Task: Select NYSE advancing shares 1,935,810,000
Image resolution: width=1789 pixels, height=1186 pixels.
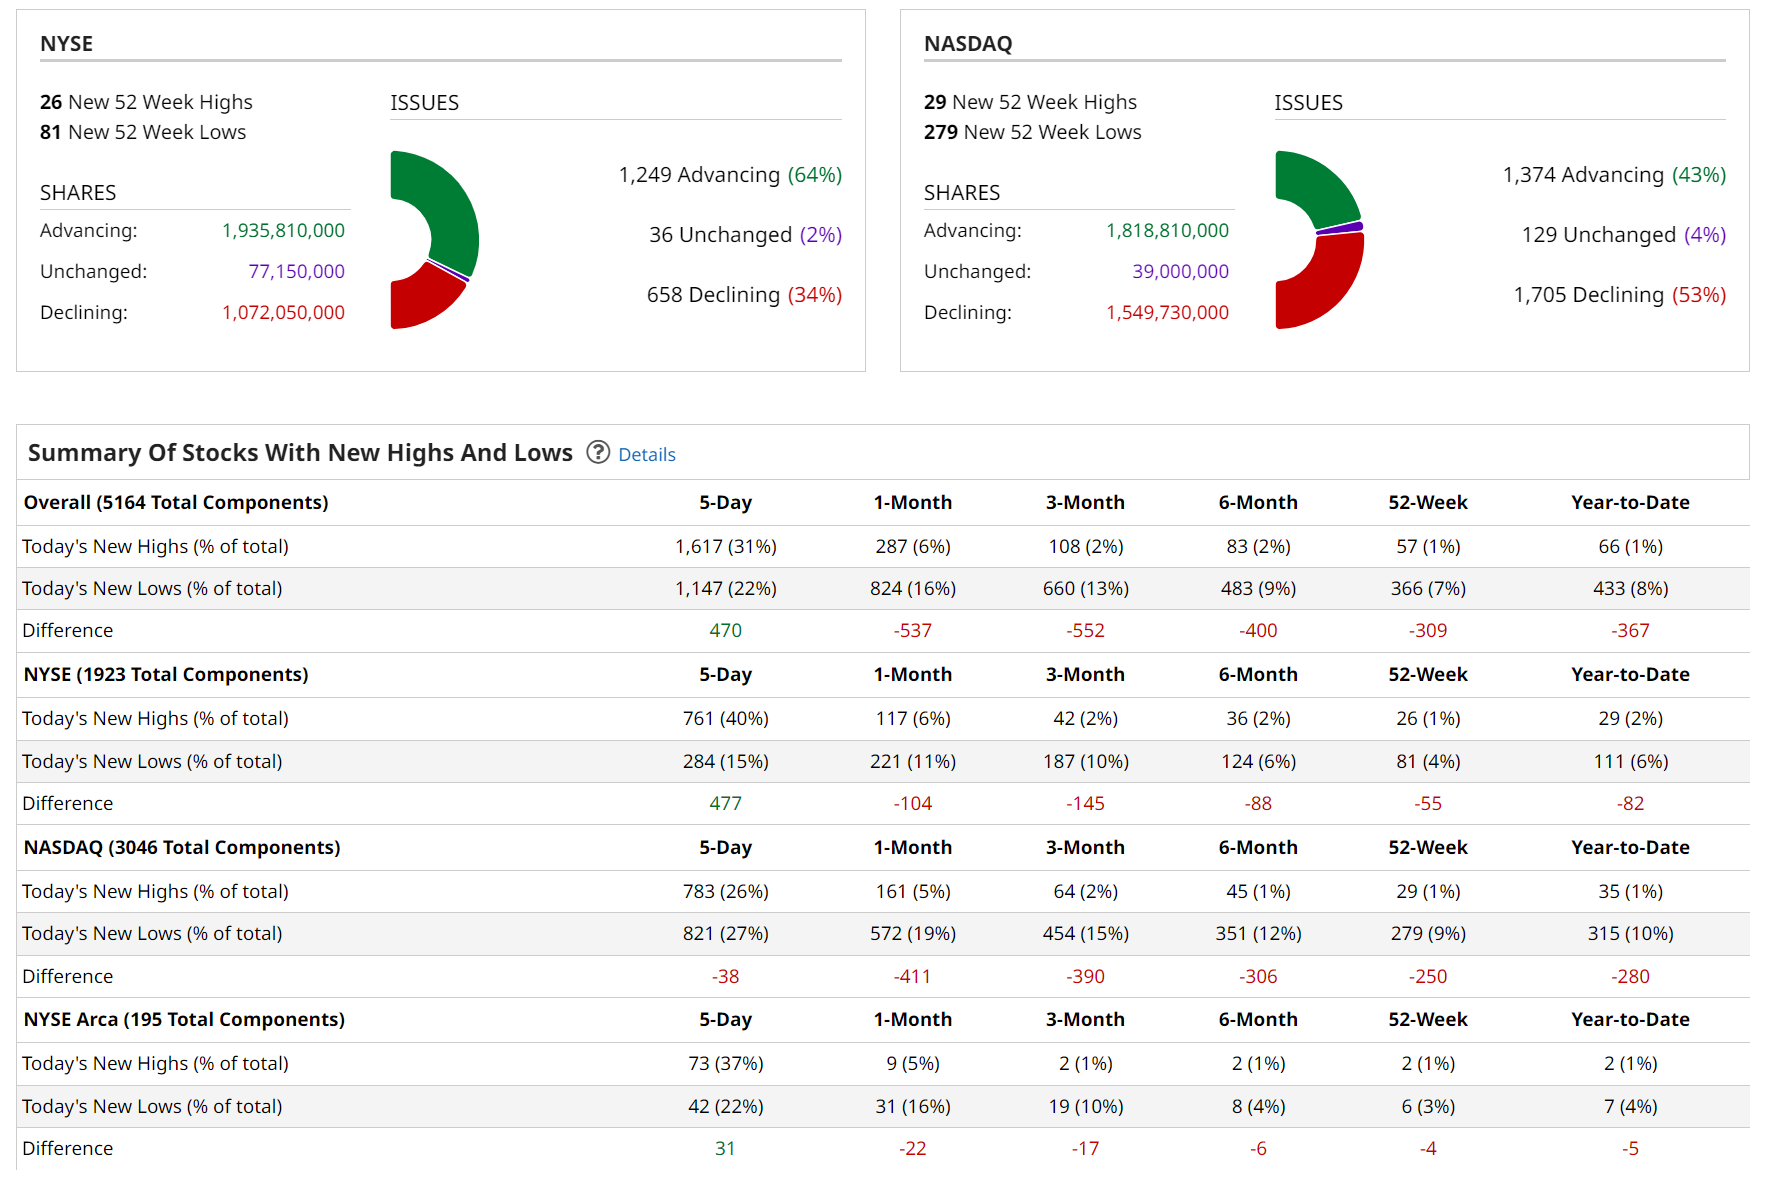Action: (283, 231)
